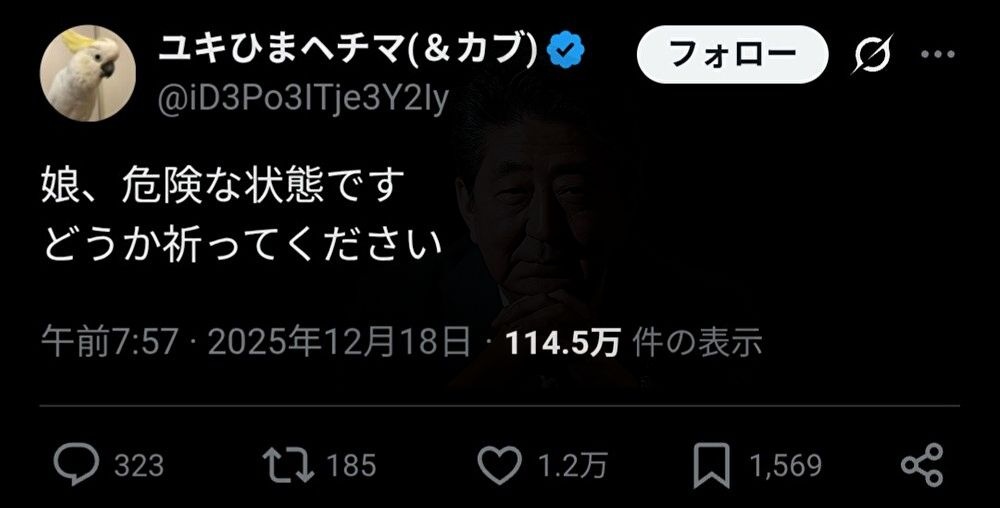Open the three-dot more options menu
The height and width of the screenshot is (508, 1000).
coord(938,54)
